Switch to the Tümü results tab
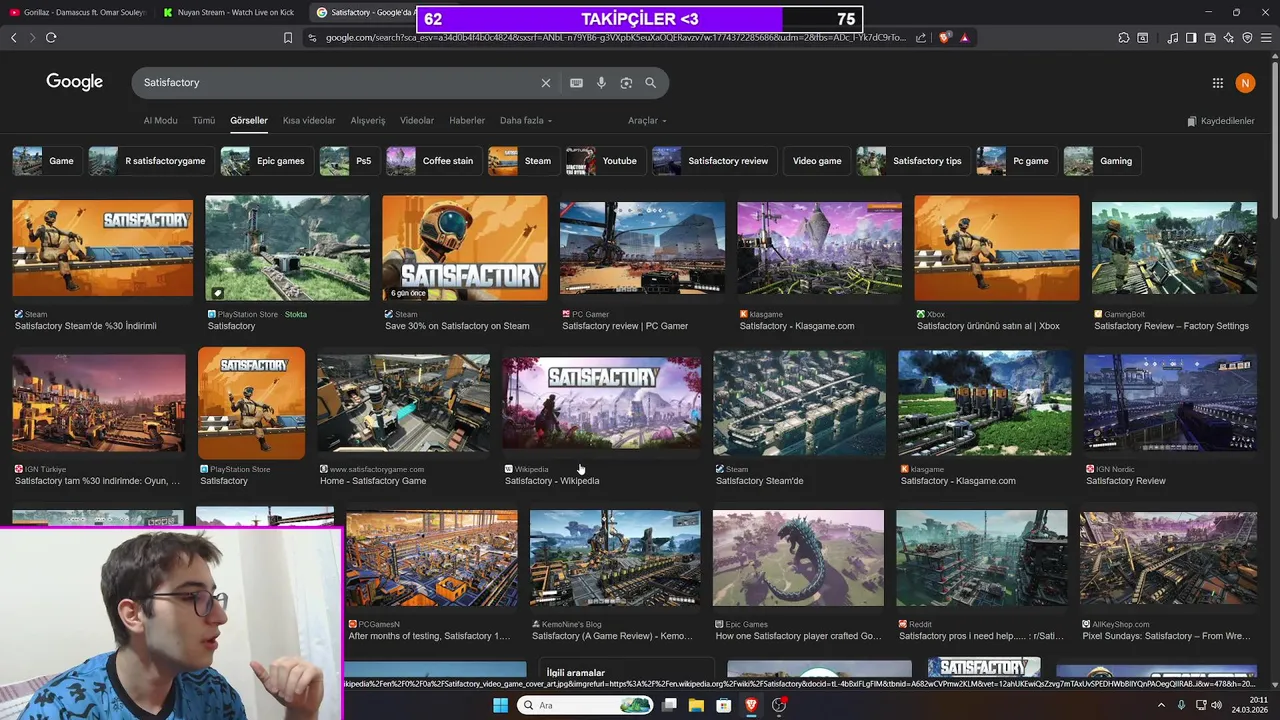 coord(204,121)
